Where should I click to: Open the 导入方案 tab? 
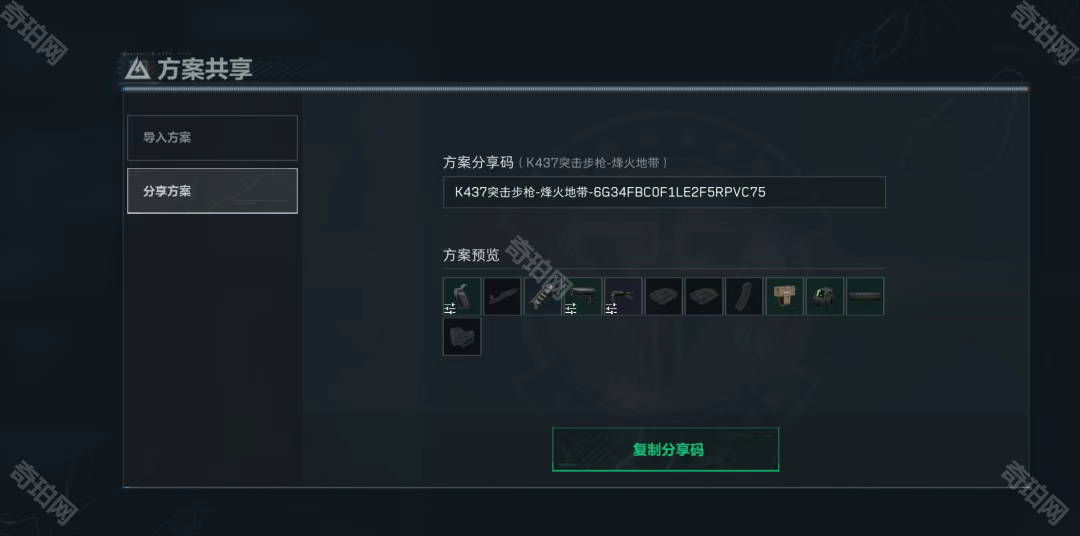tap(212, 138)
